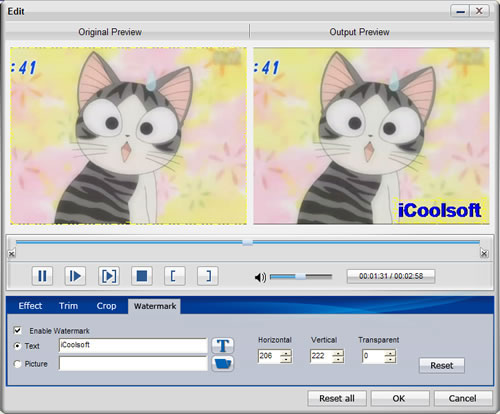Set trim start with left bracket button
The width and height of the screenshot is (500, 414).
click(175, 276)
